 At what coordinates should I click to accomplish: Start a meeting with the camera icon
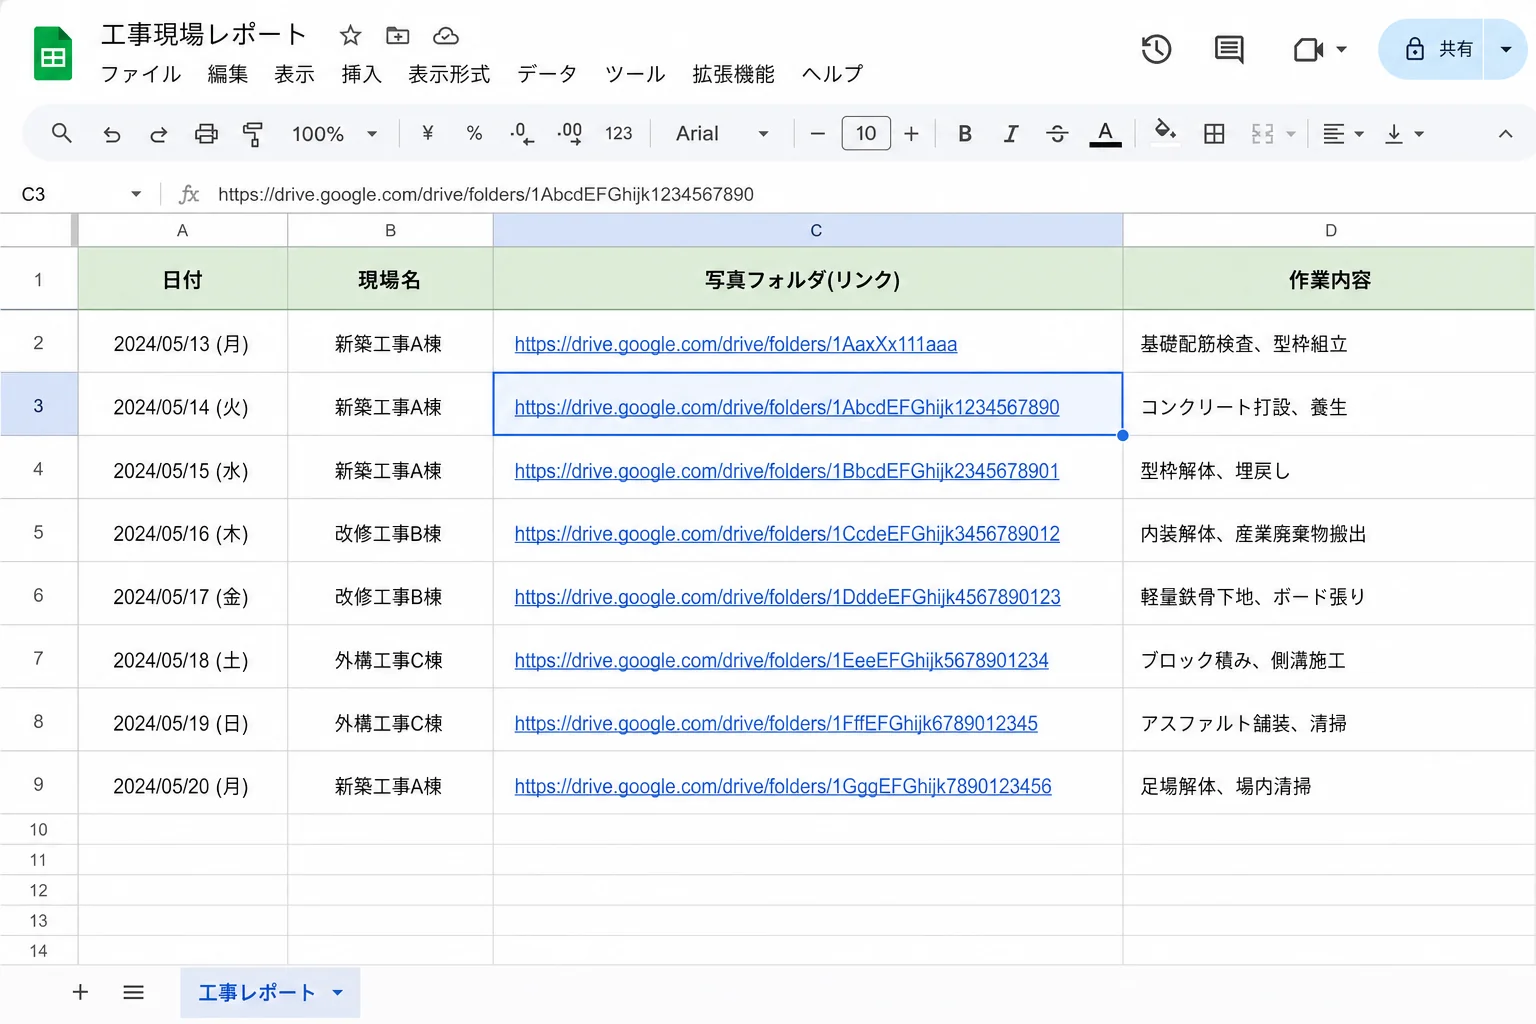click(x=1308, y=49)
